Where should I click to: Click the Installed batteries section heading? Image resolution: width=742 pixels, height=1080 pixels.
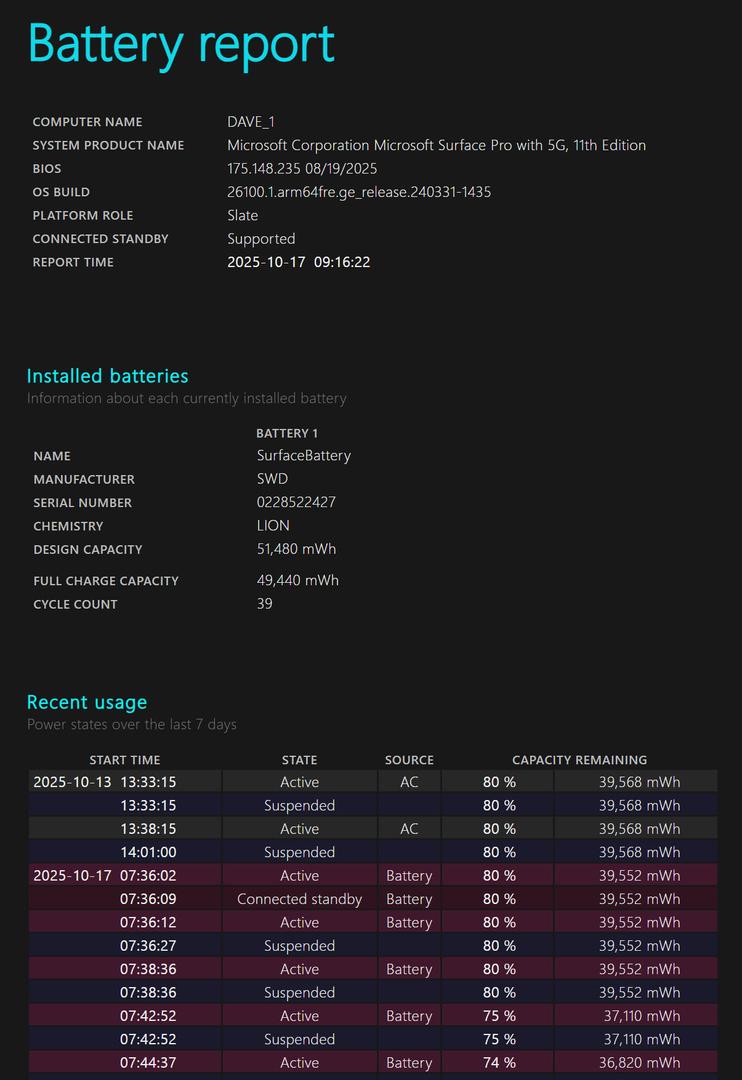(x=107, y=376)
